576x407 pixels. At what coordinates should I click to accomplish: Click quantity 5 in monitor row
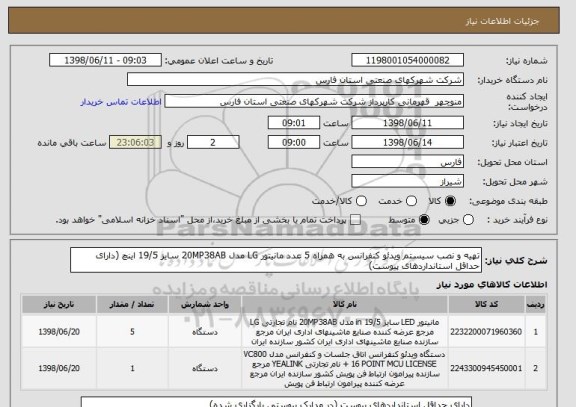pyautogui.click(x=132, y=332)
